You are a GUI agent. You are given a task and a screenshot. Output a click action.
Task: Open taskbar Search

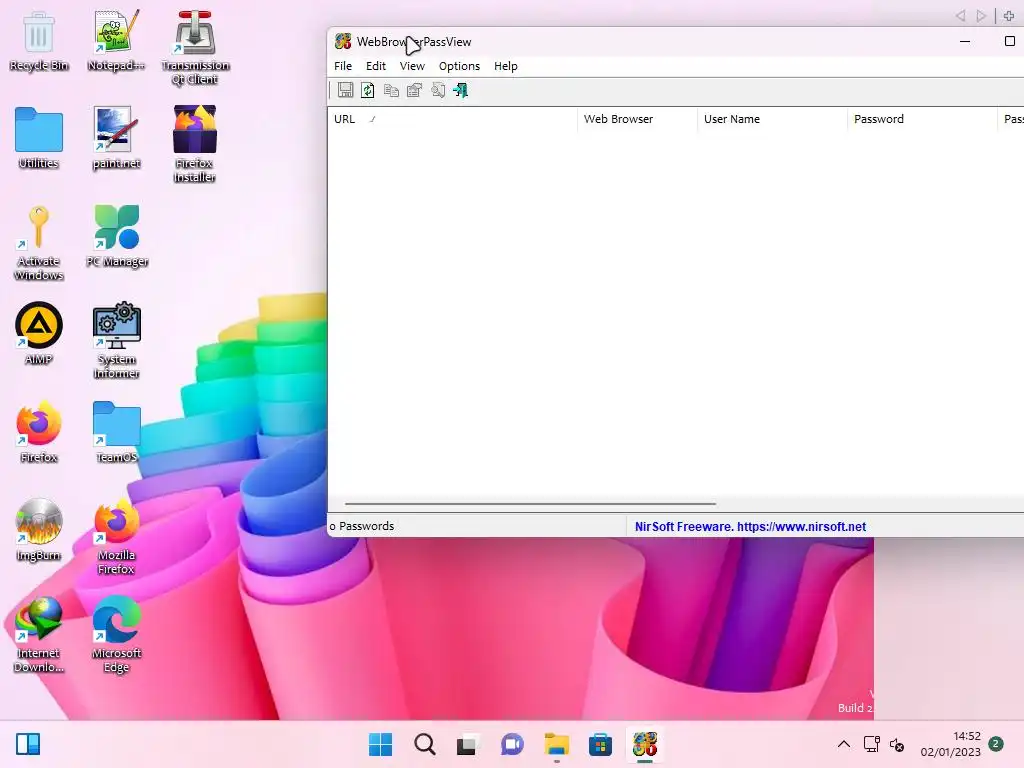pyautogui.click(x=424, y=744)
